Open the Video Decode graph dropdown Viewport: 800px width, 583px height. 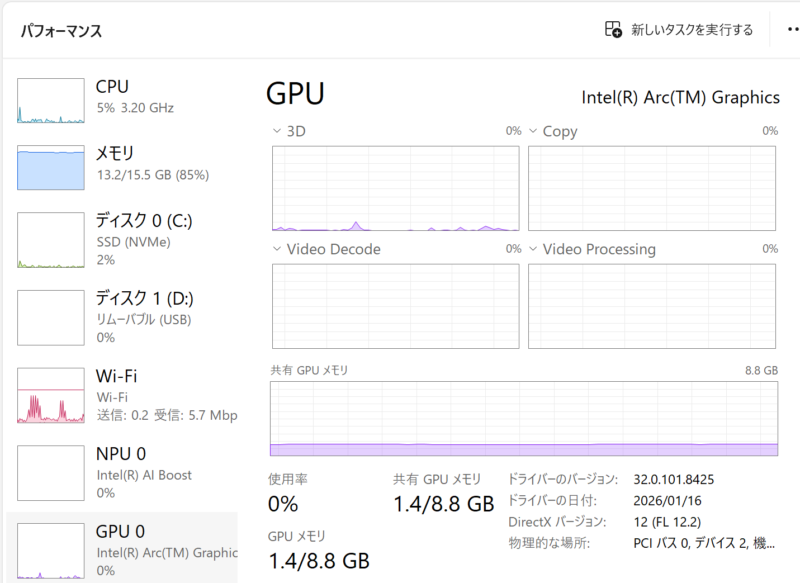point(277,249)
